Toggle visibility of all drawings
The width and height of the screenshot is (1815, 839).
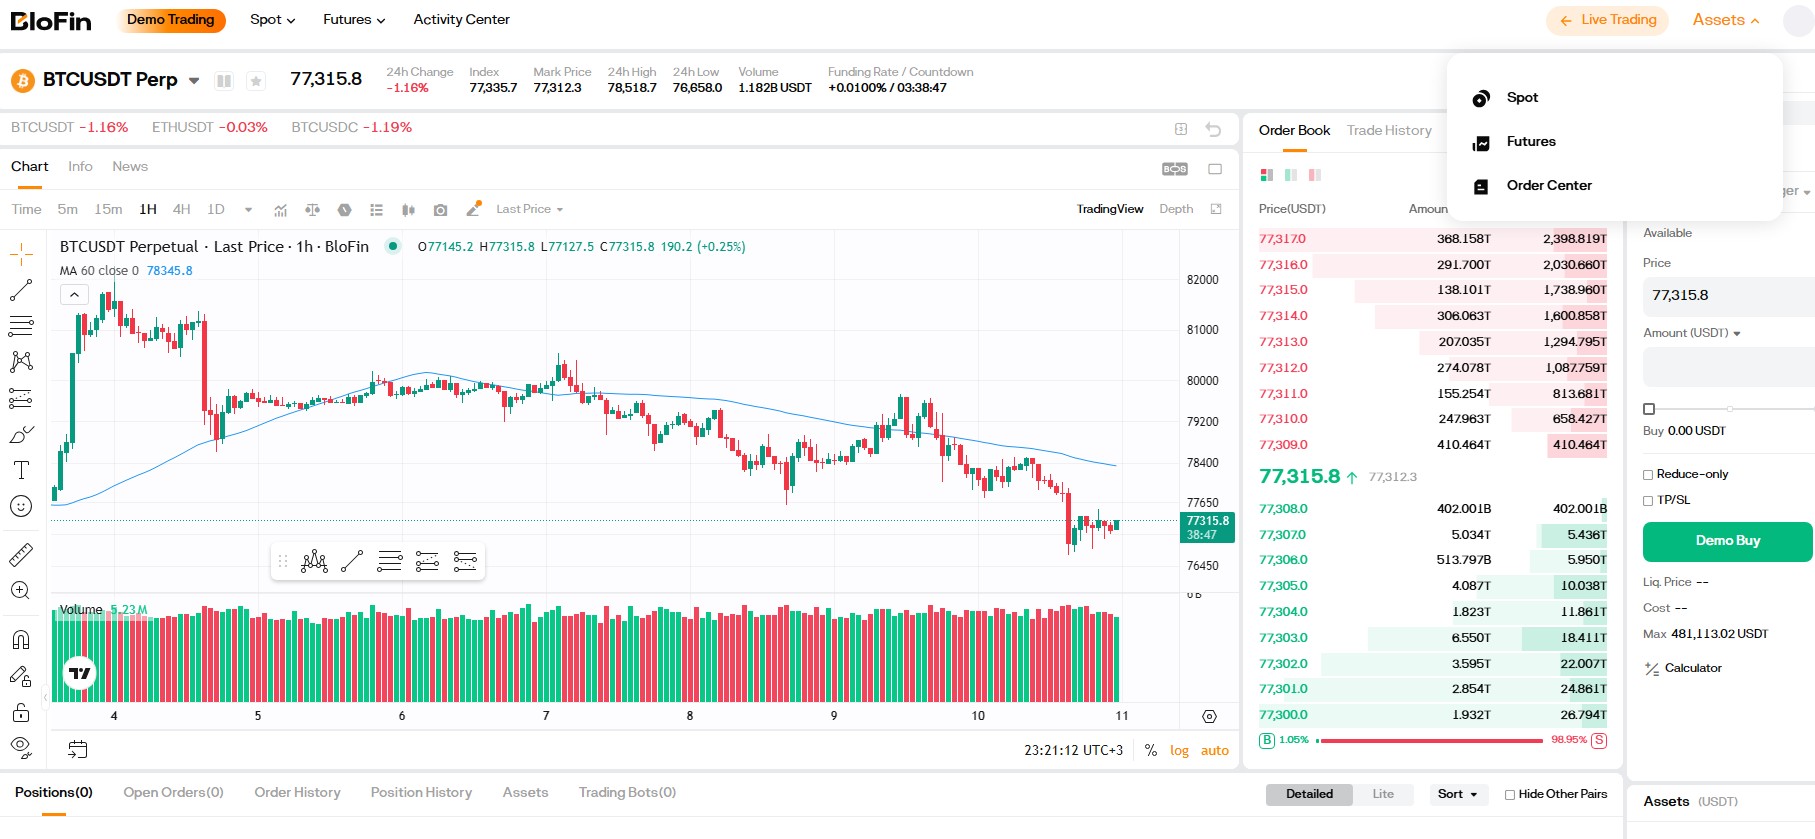tap(21, 747)
